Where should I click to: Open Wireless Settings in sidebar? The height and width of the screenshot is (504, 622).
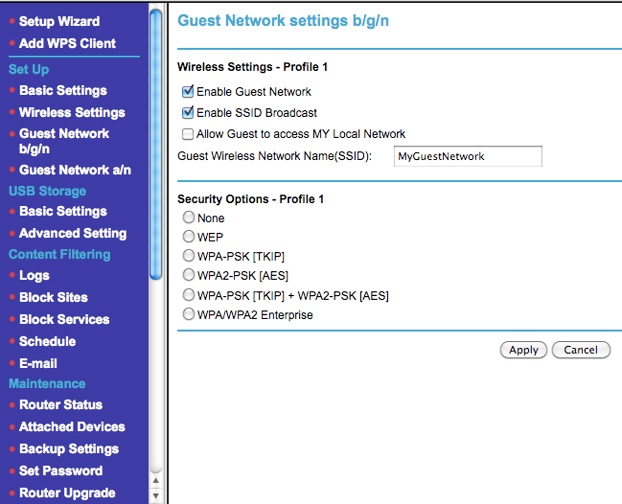pyautogui.click(x=72, y=113)
